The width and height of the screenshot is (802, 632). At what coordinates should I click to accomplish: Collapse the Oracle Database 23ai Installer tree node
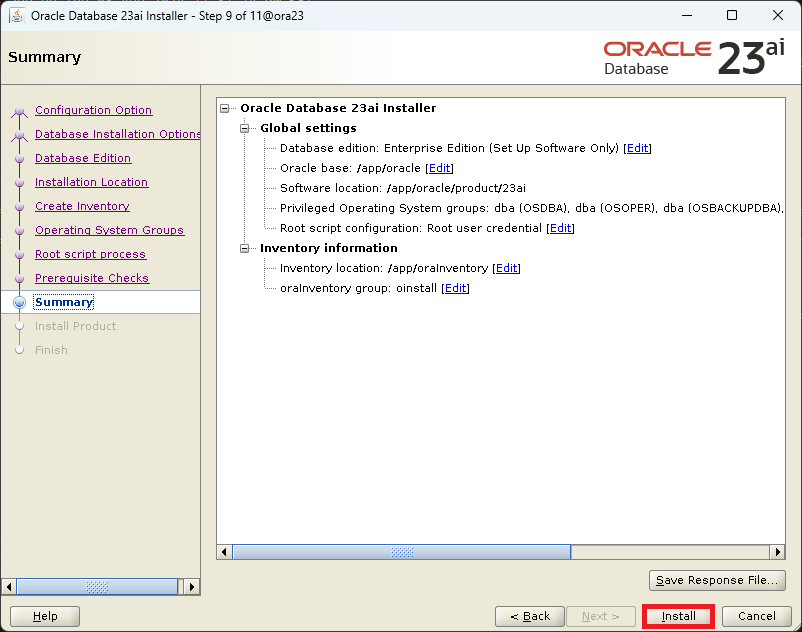pyautogui.click(x=224, y=108)
